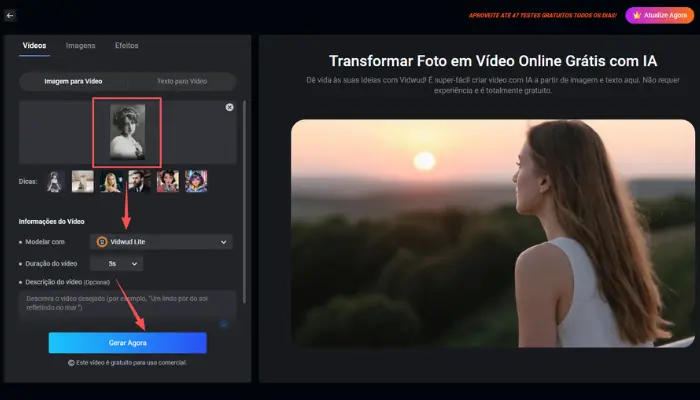Screen dimensions: 700x400
Task: Select the fourth sample tip thumbnail
Action: click(140, 181)
